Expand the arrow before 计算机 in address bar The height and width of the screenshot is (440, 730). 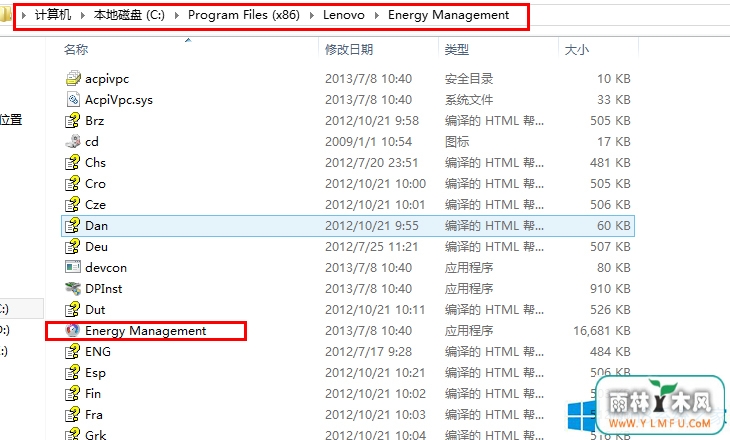(24, 15)
